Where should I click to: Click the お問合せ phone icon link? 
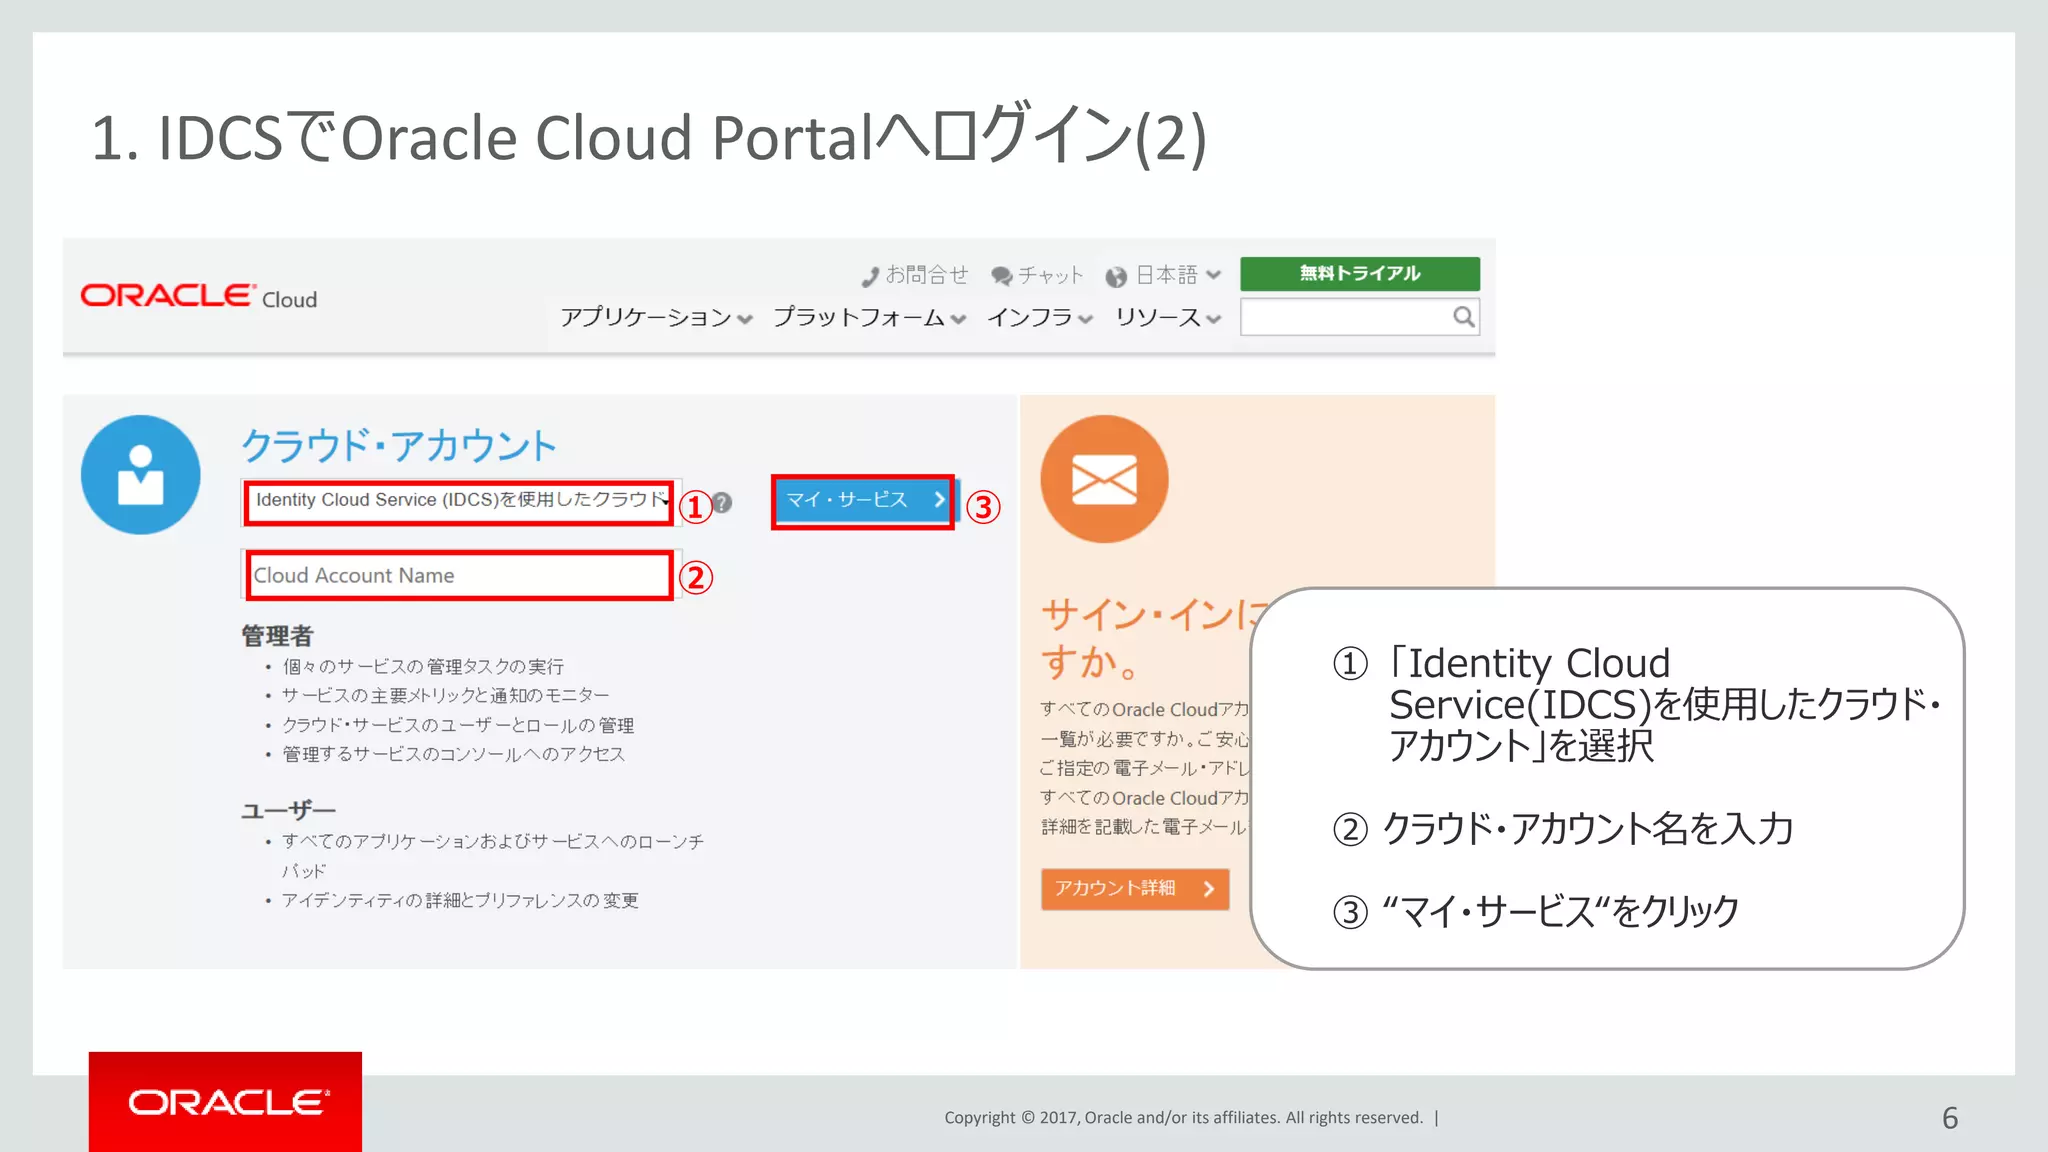point(915,275)
